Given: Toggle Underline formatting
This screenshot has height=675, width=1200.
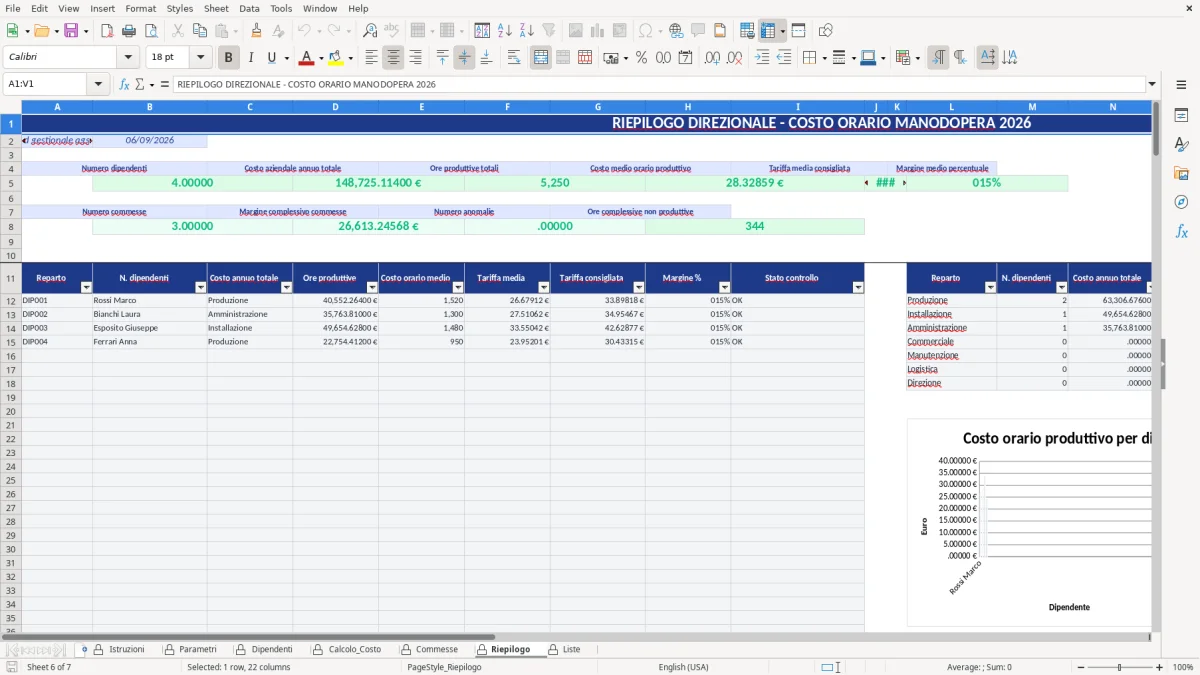Looking at the screenshot, I should 271,58.
